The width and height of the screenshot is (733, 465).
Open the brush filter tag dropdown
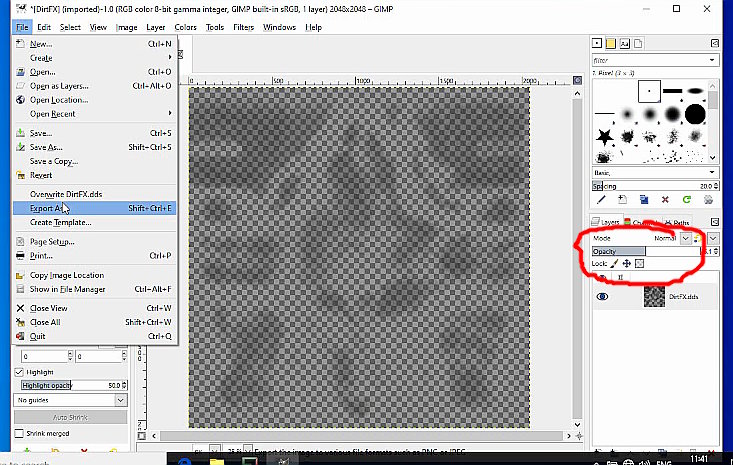712,60
